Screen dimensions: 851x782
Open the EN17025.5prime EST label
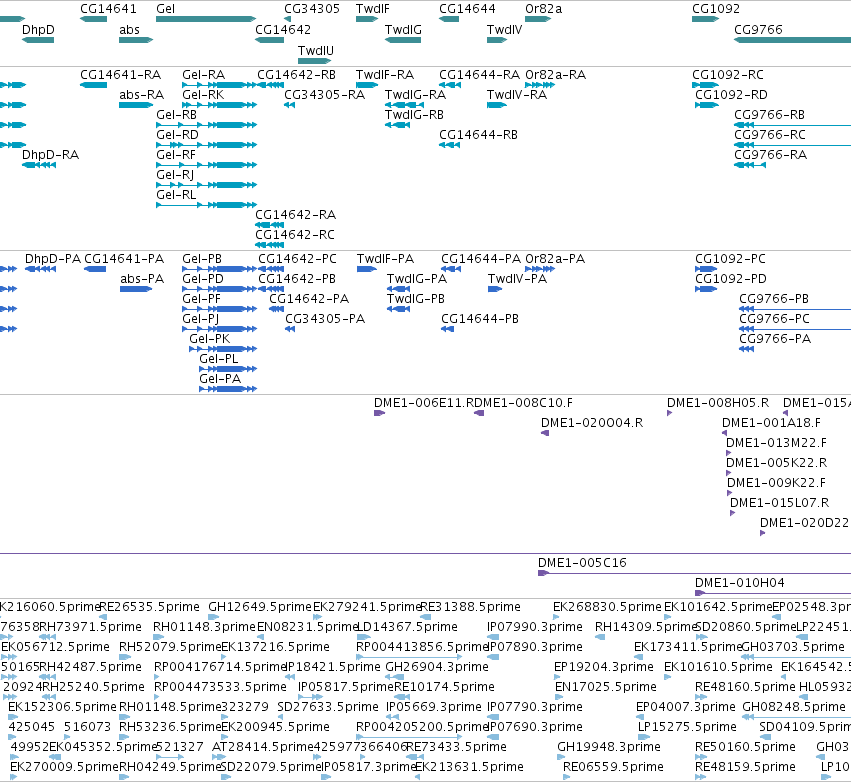[x=606, y=686]
